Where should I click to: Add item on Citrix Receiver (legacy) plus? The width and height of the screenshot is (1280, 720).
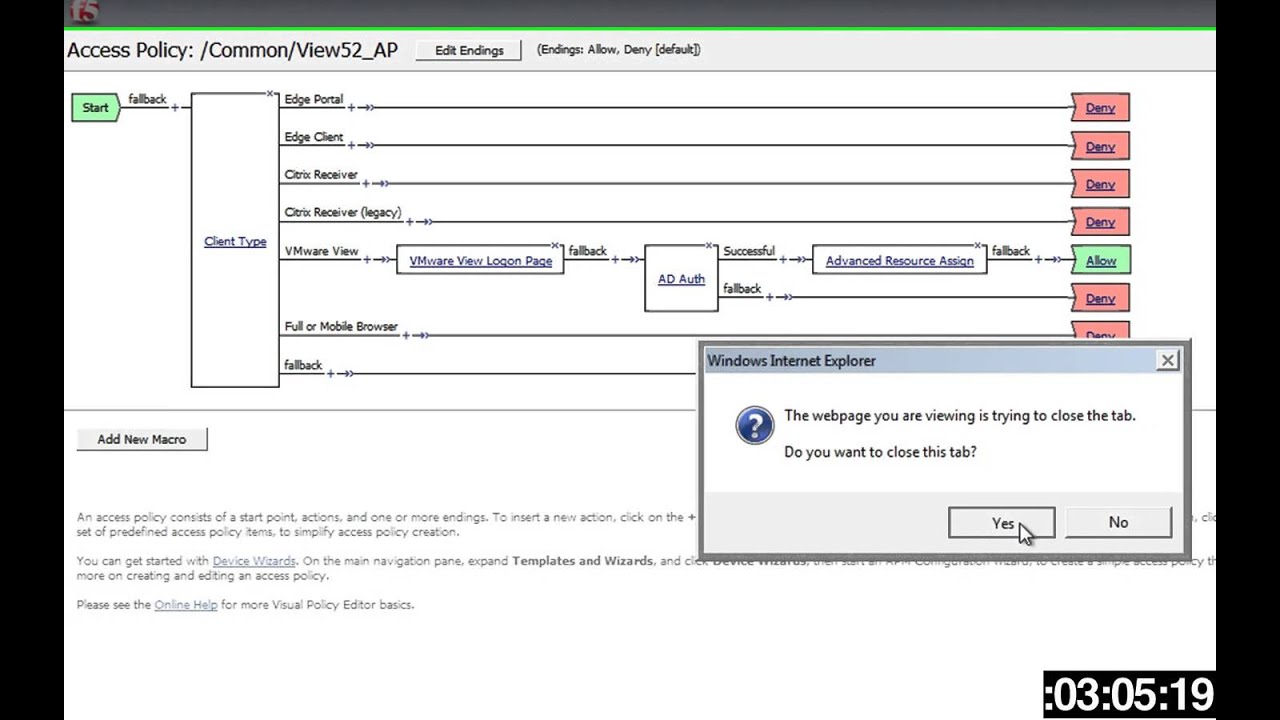(x=409, y=221)
